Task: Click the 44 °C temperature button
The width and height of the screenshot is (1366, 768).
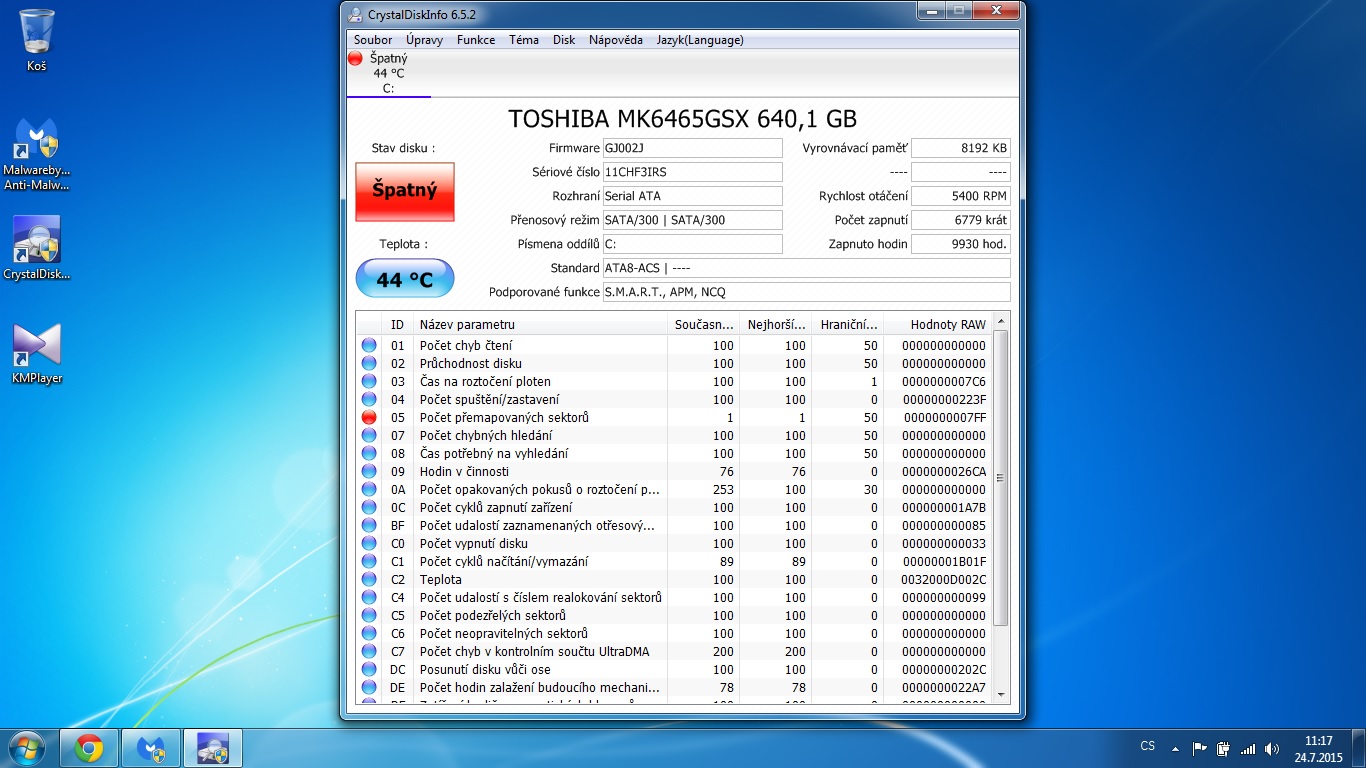Action: coord(405,279)
